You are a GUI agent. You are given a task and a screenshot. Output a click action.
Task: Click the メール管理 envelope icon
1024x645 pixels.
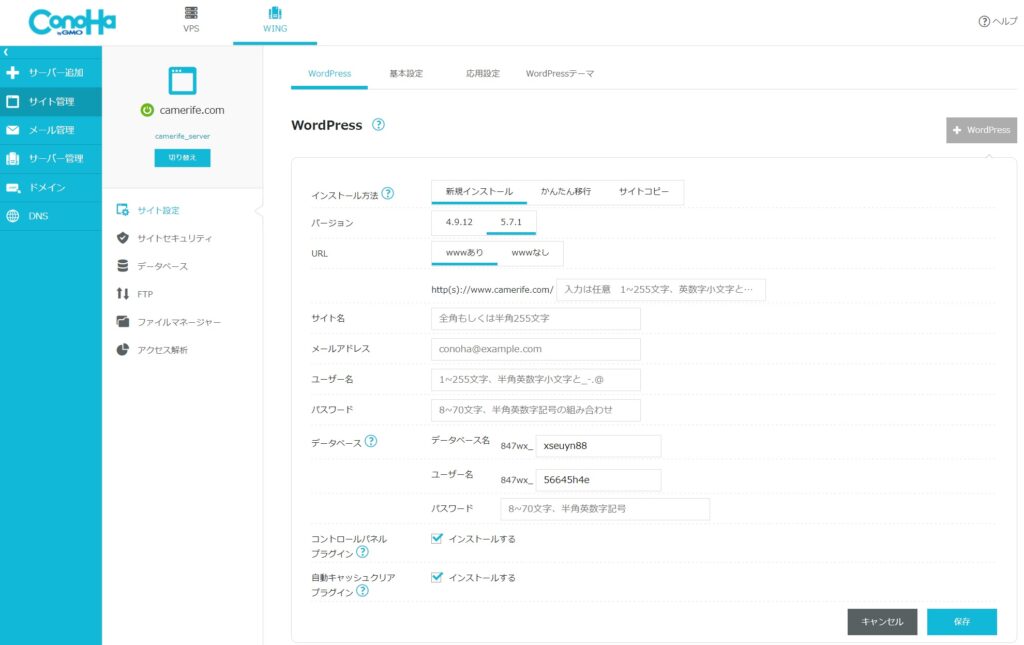pos(12,130)
